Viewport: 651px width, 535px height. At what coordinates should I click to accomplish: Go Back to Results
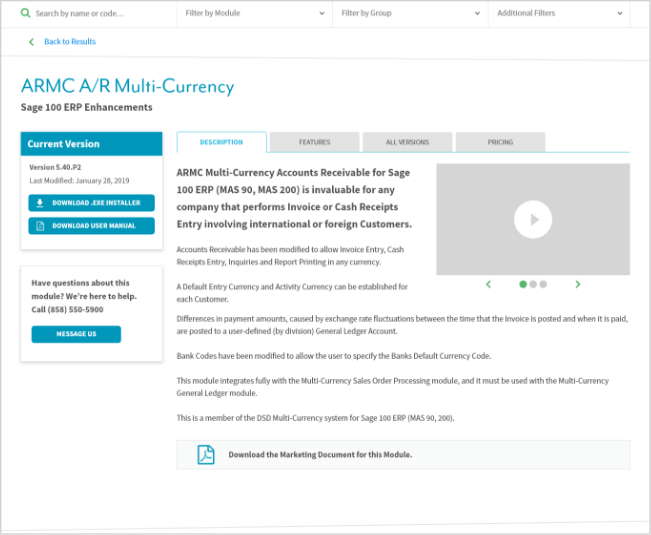[70, 42]
